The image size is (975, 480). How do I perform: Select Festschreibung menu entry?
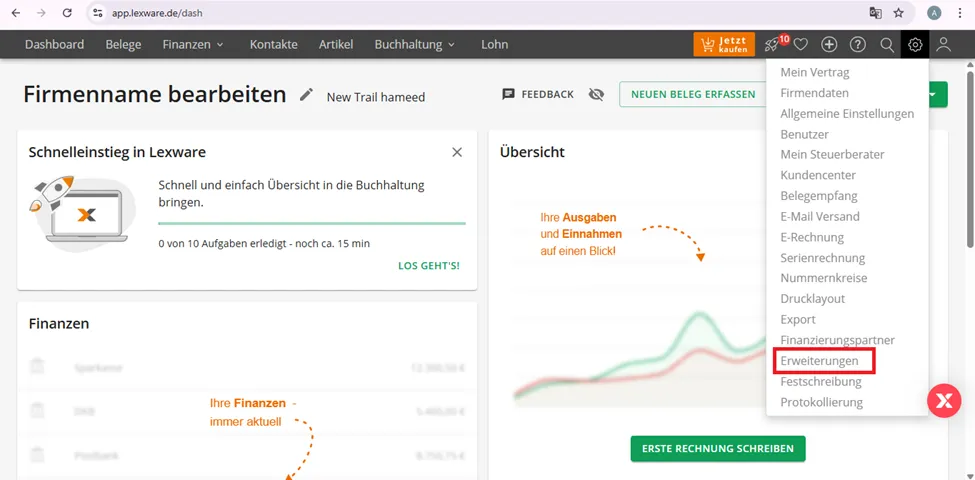pos(821,381)
